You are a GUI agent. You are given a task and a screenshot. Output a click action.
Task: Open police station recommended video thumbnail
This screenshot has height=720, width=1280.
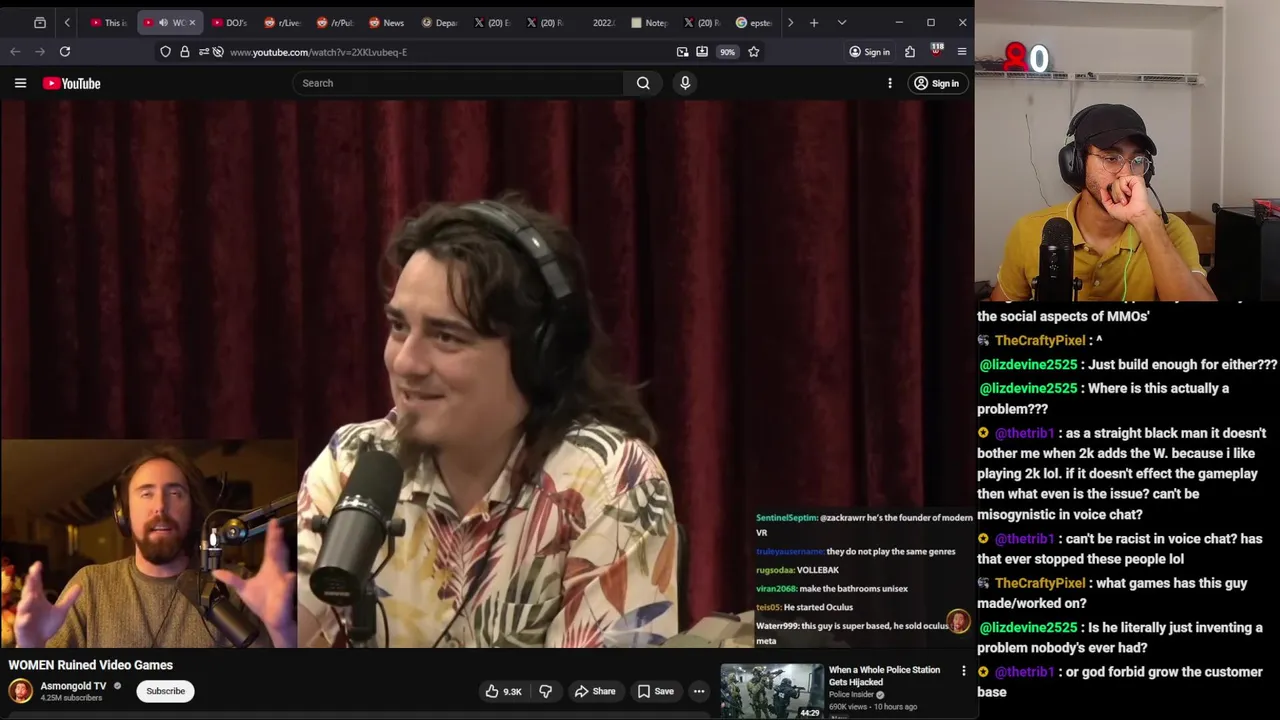click(x=772, y=692)
